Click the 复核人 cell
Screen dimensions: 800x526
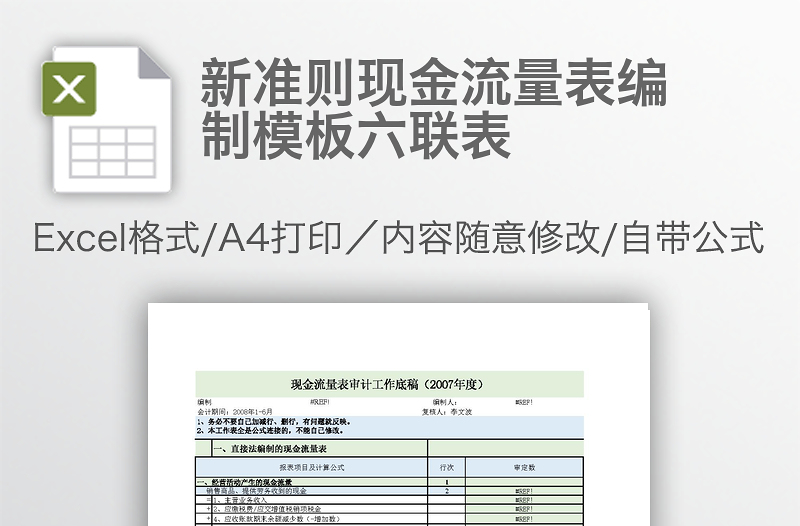coord(446,412)
